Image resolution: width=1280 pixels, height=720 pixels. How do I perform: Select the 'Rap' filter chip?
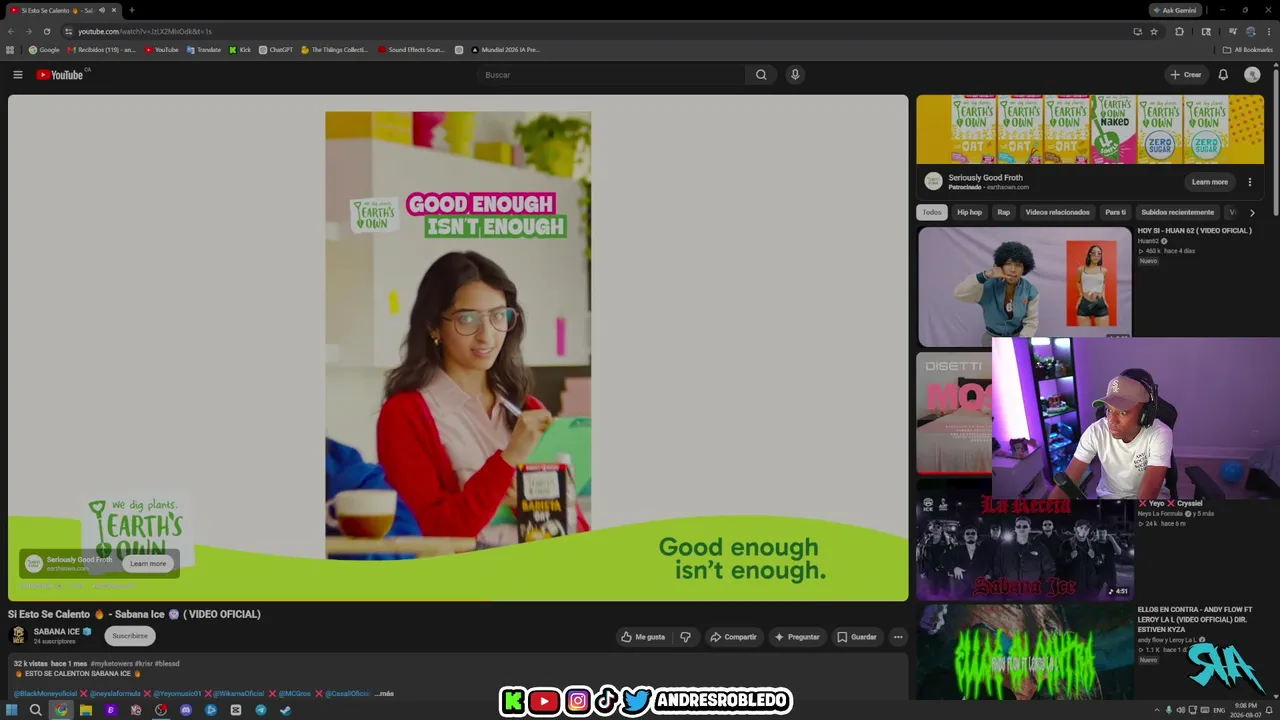point(1004,212)
